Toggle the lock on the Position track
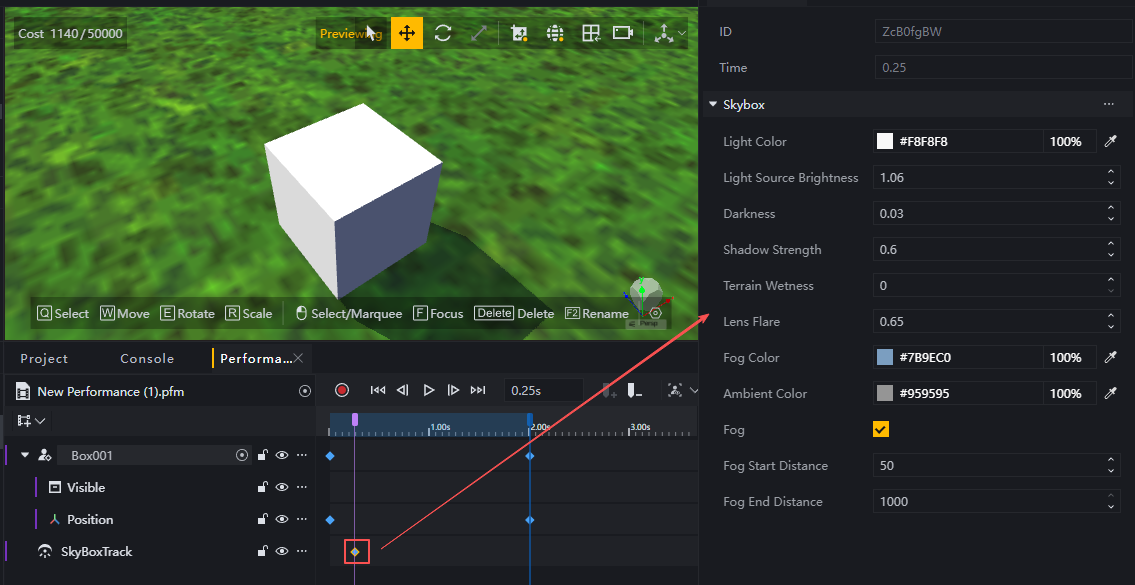1135x585 pixels. pos(262,520)
